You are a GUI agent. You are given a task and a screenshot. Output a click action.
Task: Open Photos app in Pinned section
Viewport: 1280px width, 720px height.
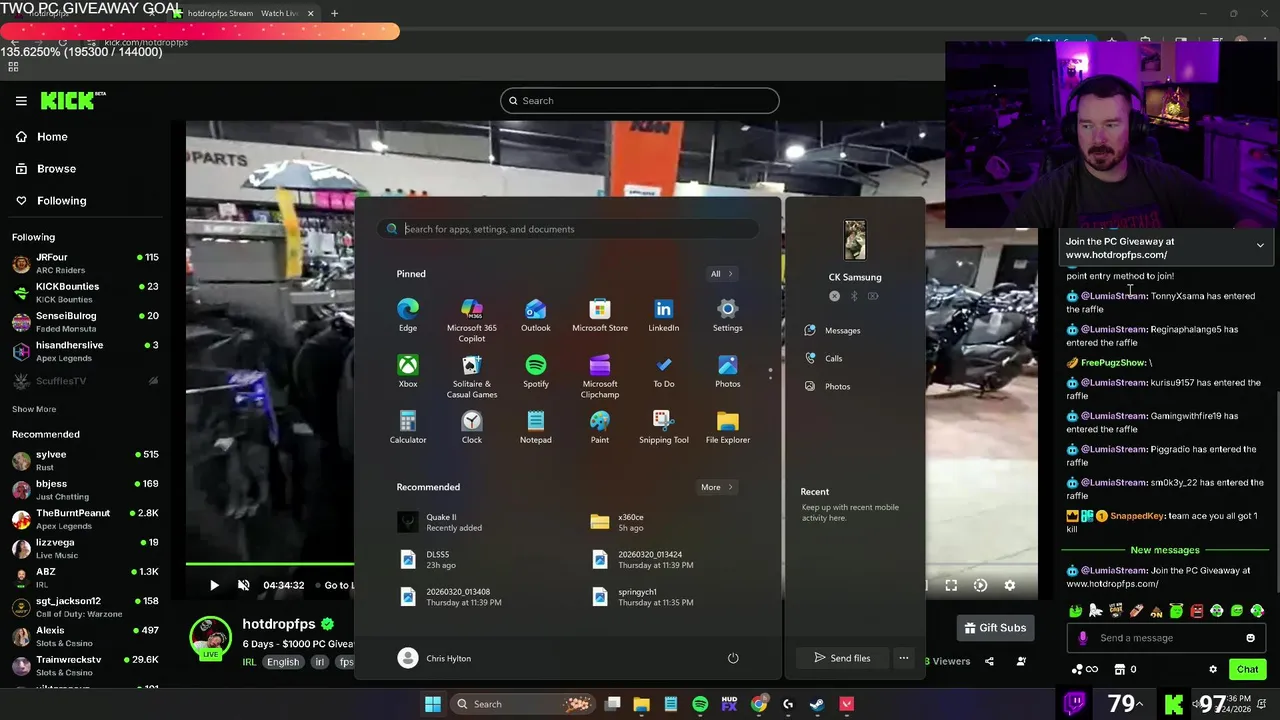pyautogui.click(x=728, y=371)
